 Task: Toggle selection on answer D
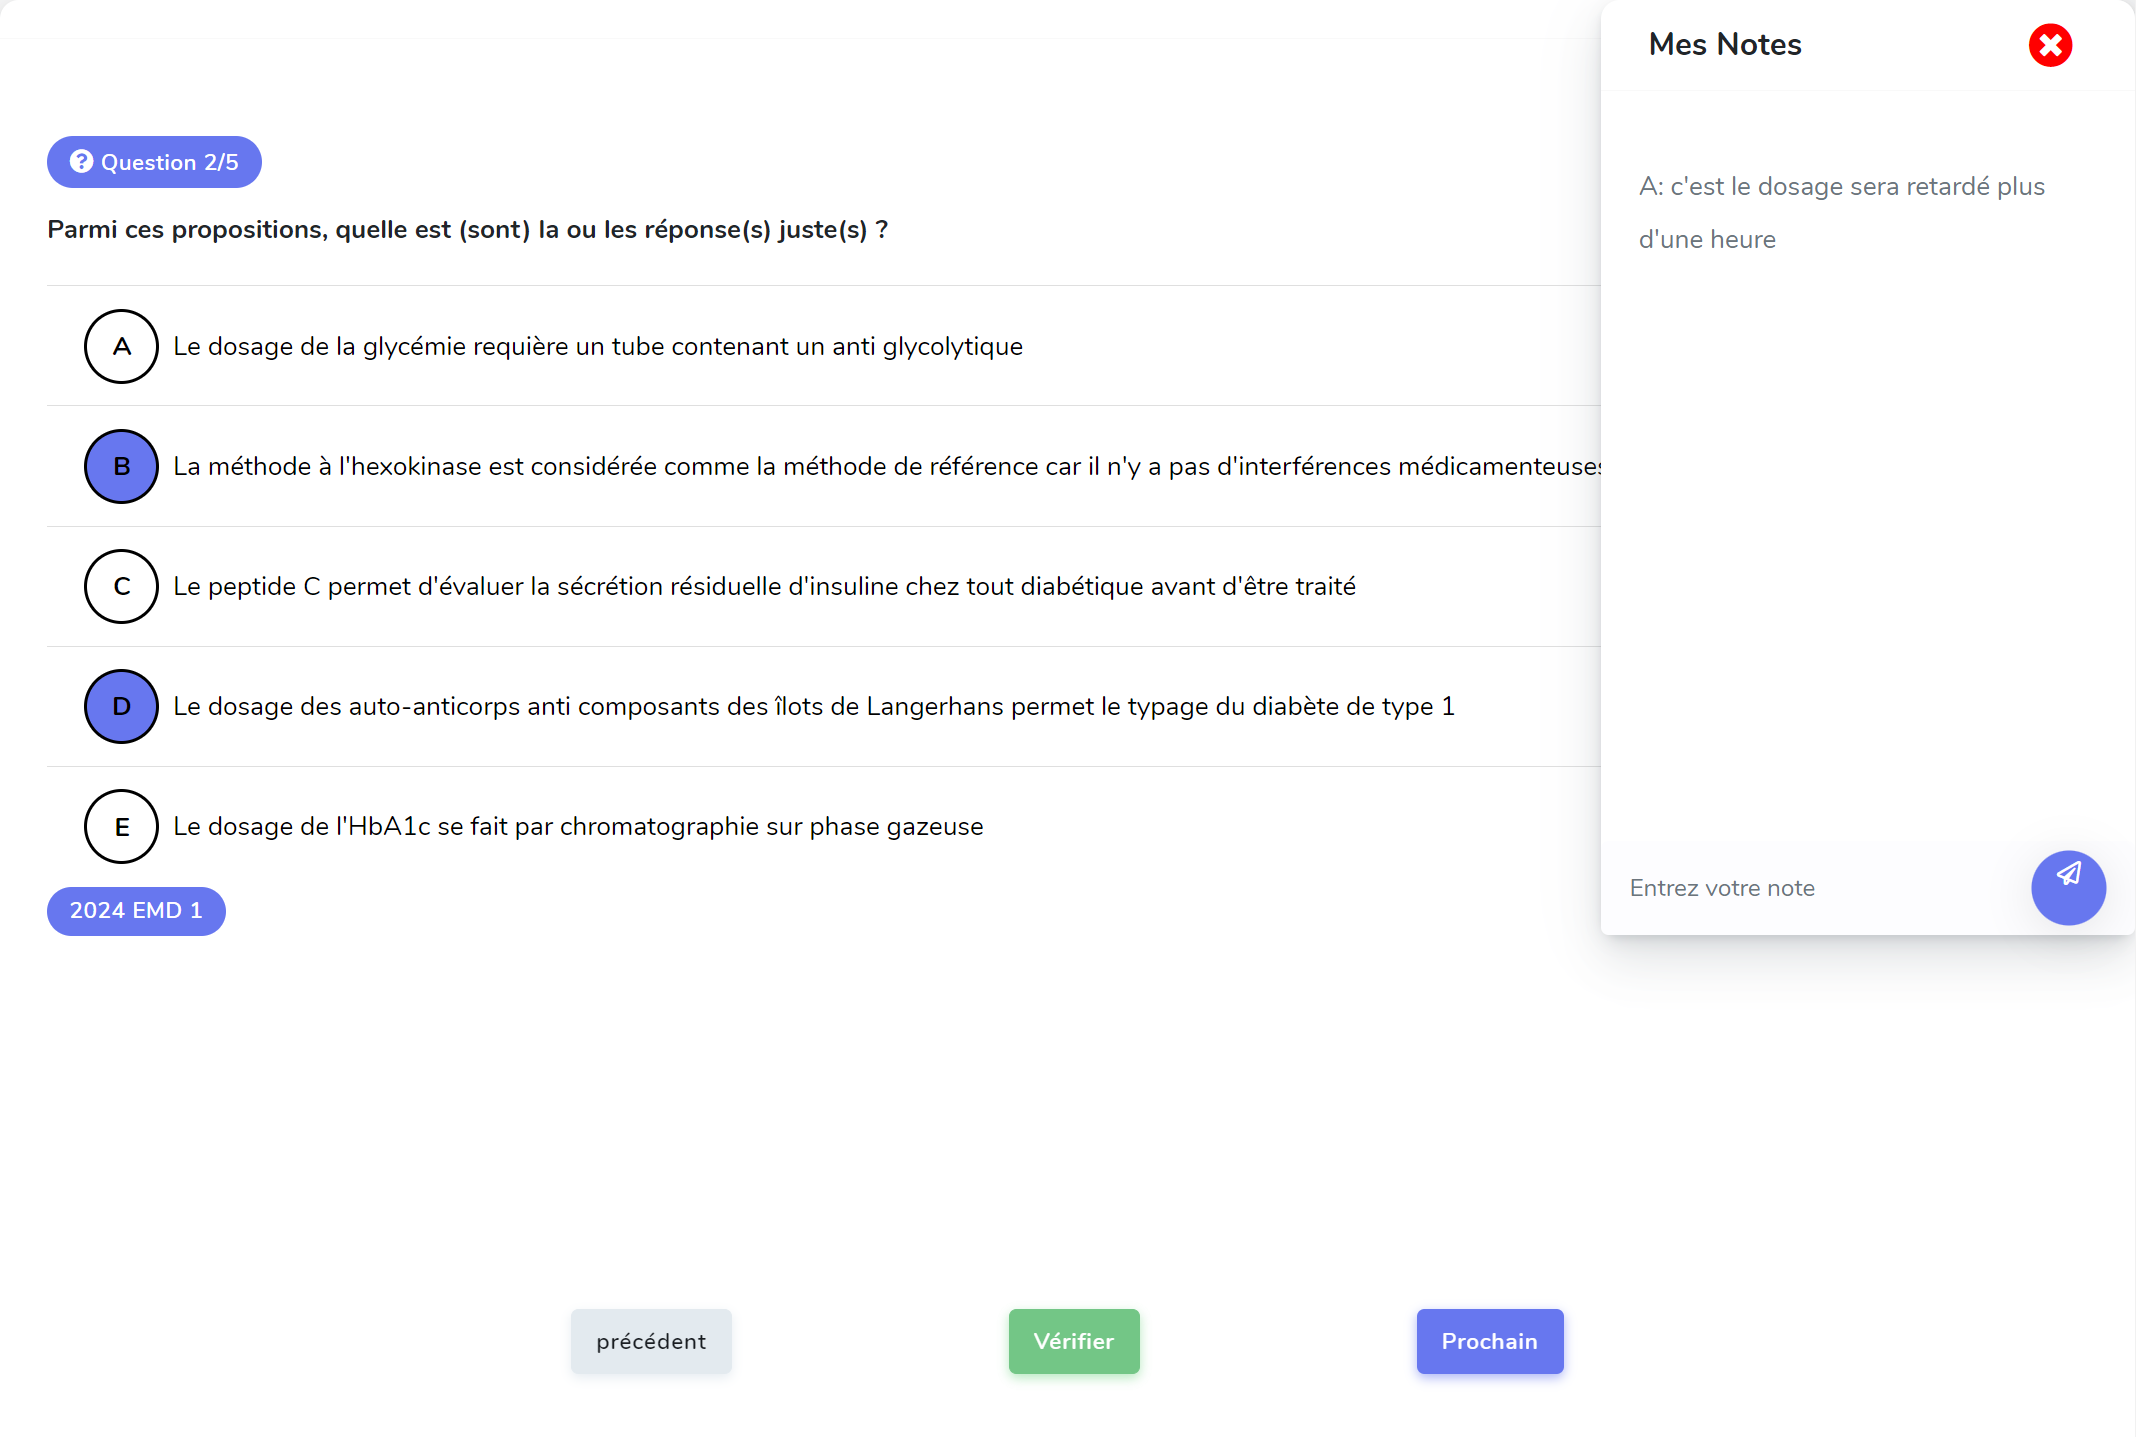[120, 706]
